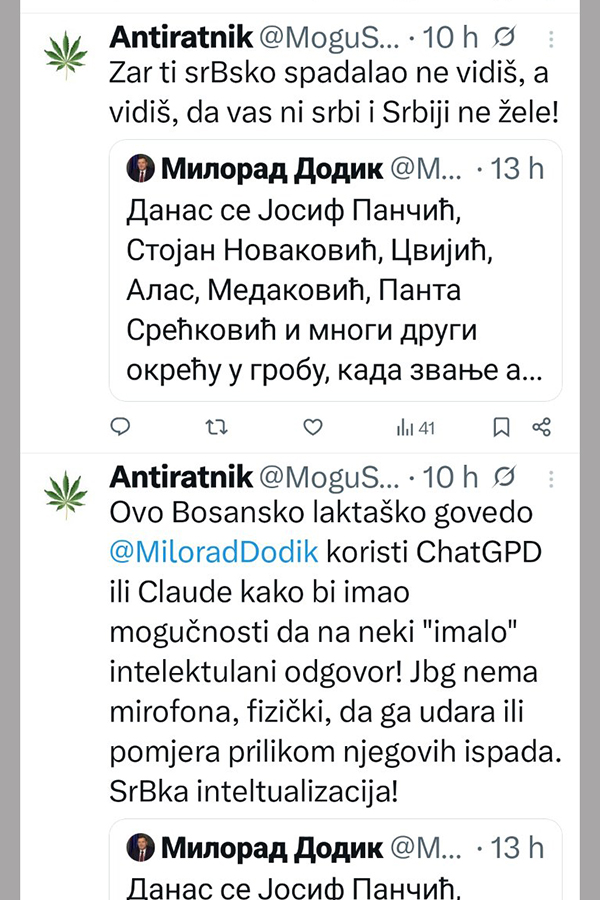Like the first Antiratnik tweet

[x=313, y=427]
